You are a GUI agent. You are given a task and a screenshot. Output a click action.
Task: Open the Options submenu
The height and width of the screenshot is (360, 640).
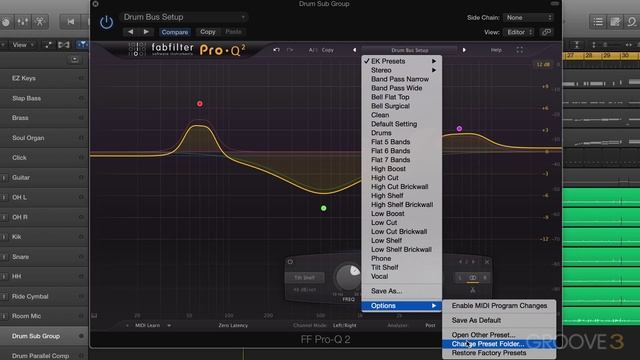tap(401, 306)
